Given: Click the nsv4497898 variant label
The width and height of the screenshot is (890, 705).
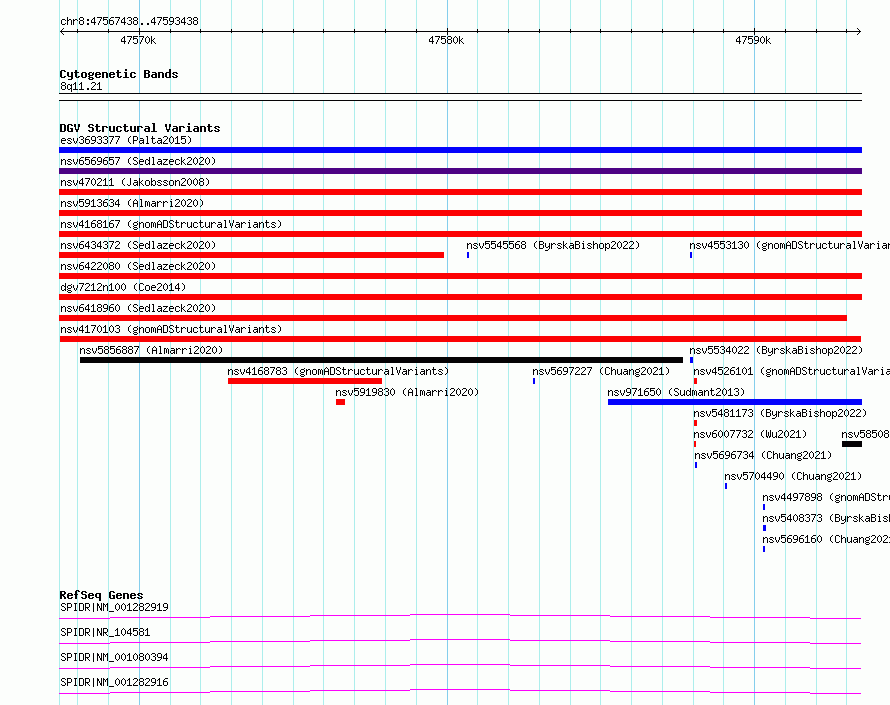Looking at the screenshot, I should point(826,497).
